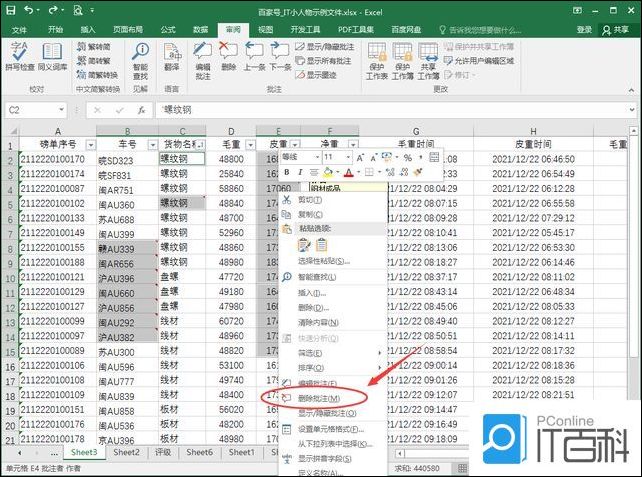Toggle 显示/隐藏批注 in the ribbon
The width and height of the screenshot is (642, 477).
(325, 47)
